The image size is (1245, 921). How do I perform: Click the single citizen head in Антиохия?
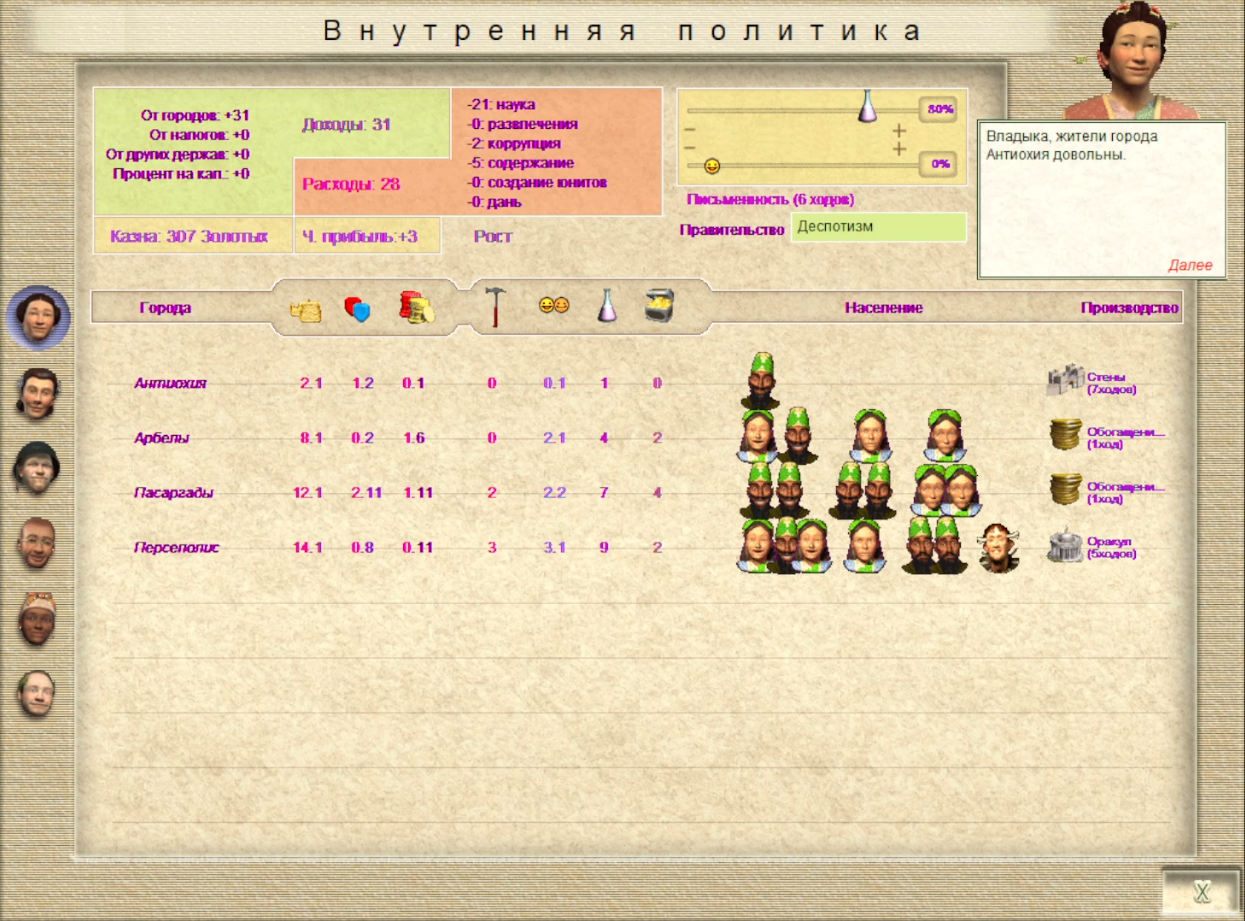(761, 381)
